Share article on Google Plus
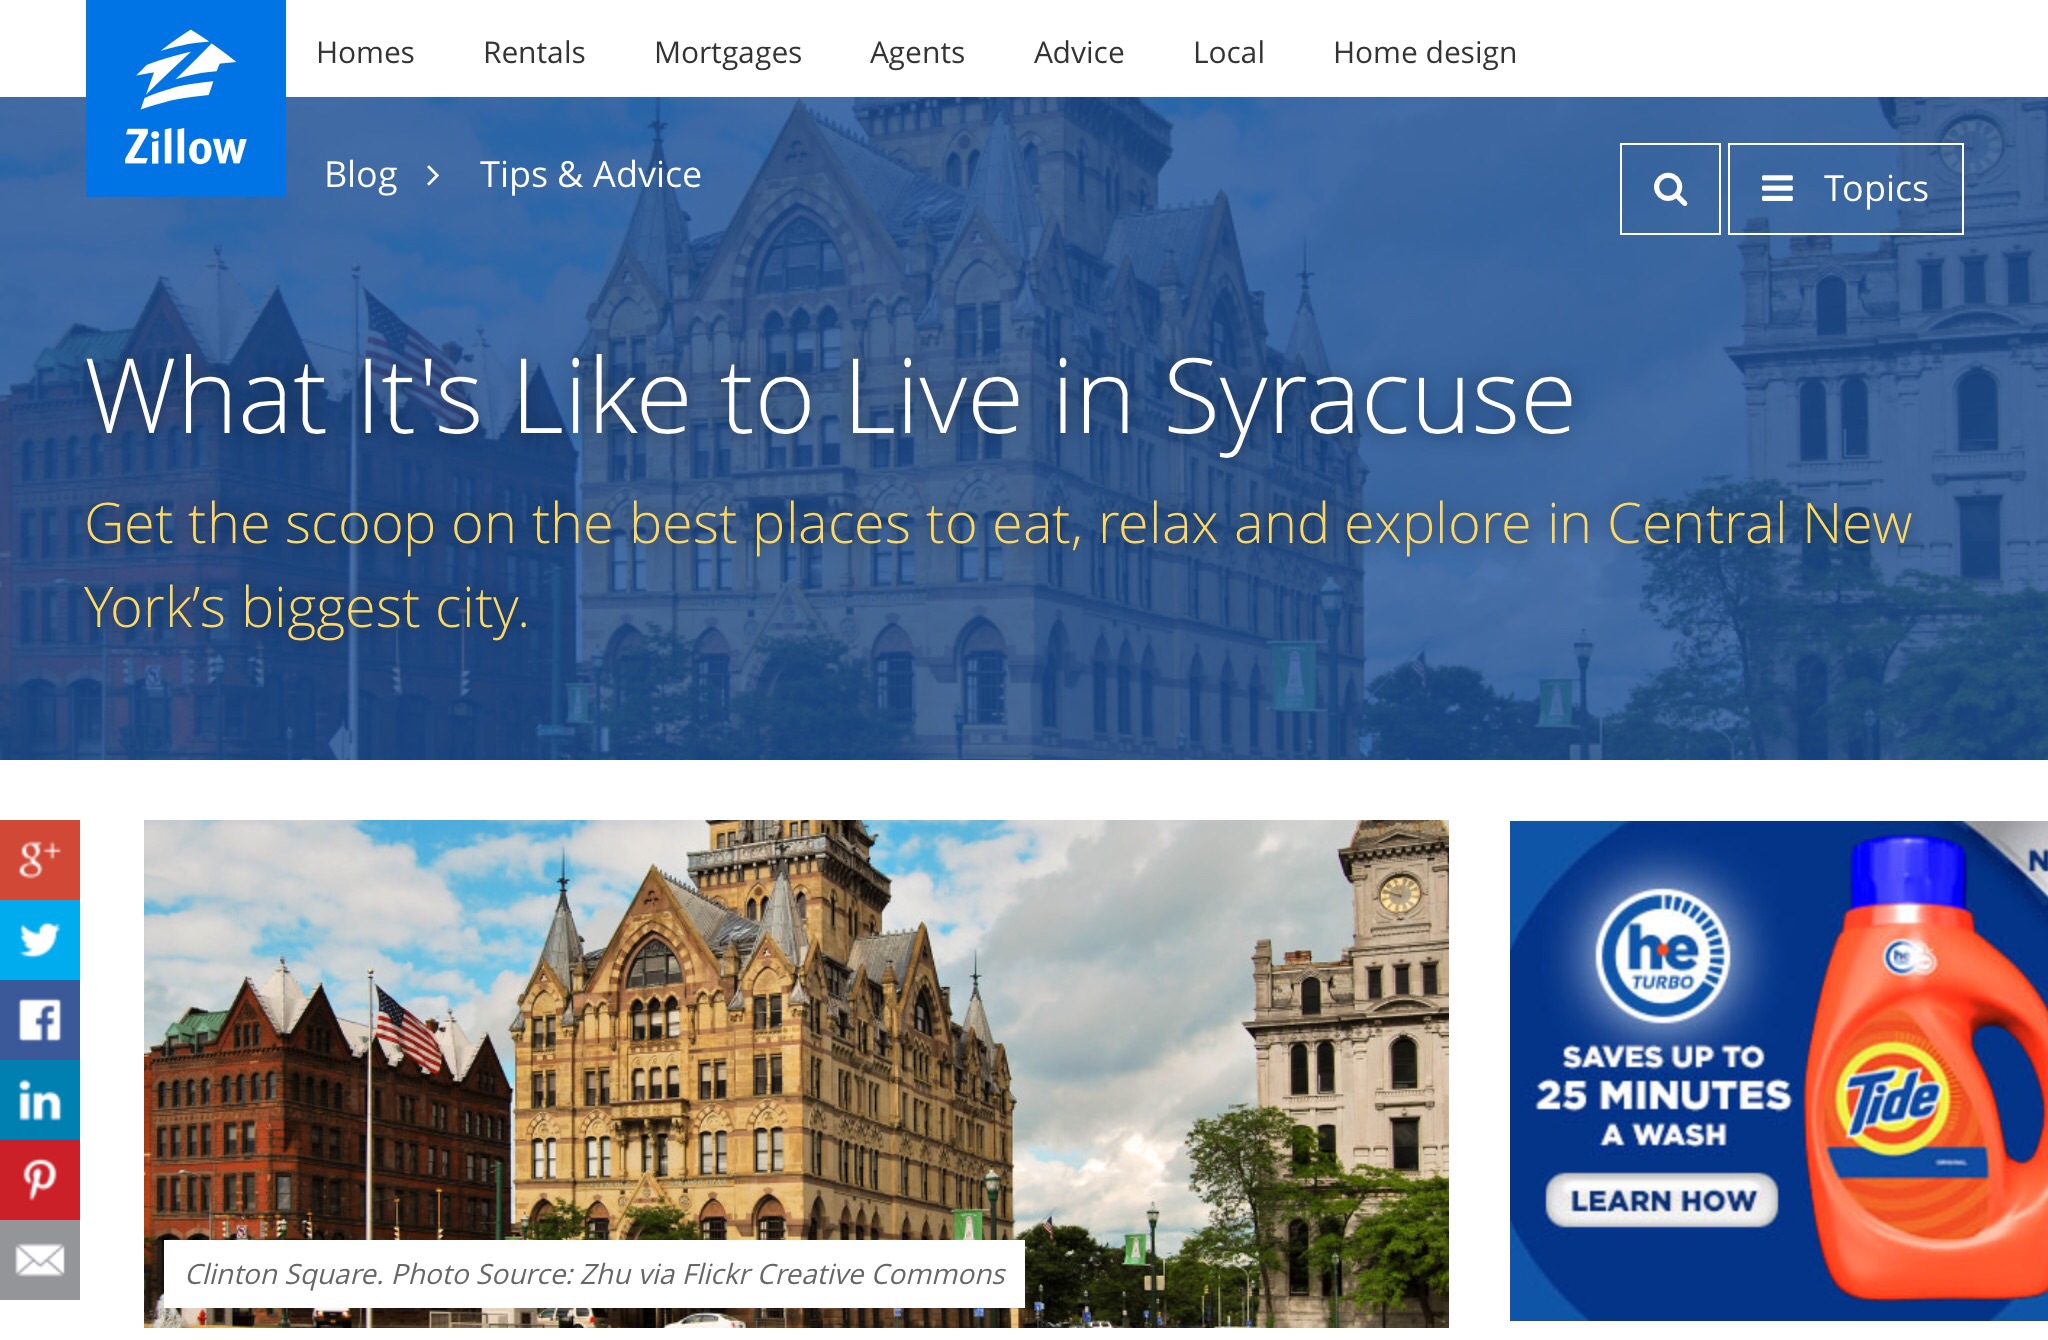This screenshot has height=1340, width=2048. click(x=40, y=859)
